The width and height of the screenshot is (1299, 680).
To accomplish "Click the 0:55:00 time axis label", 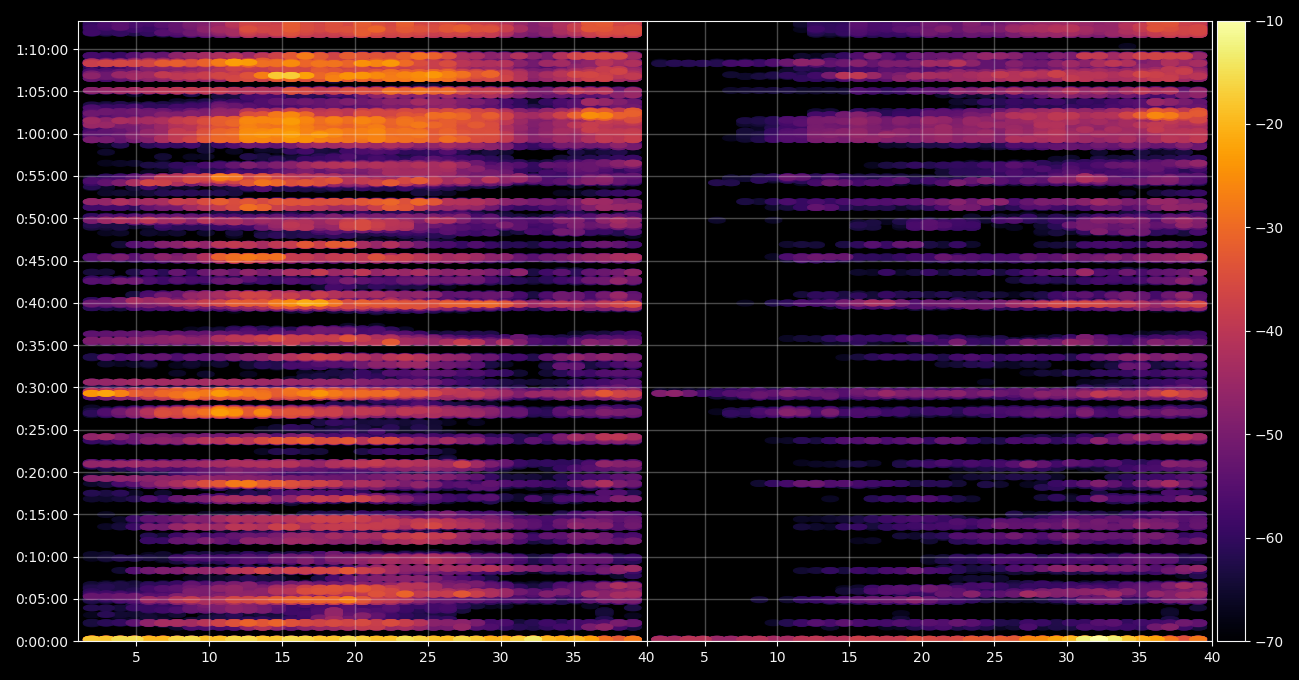I will [x=42, y=176].
